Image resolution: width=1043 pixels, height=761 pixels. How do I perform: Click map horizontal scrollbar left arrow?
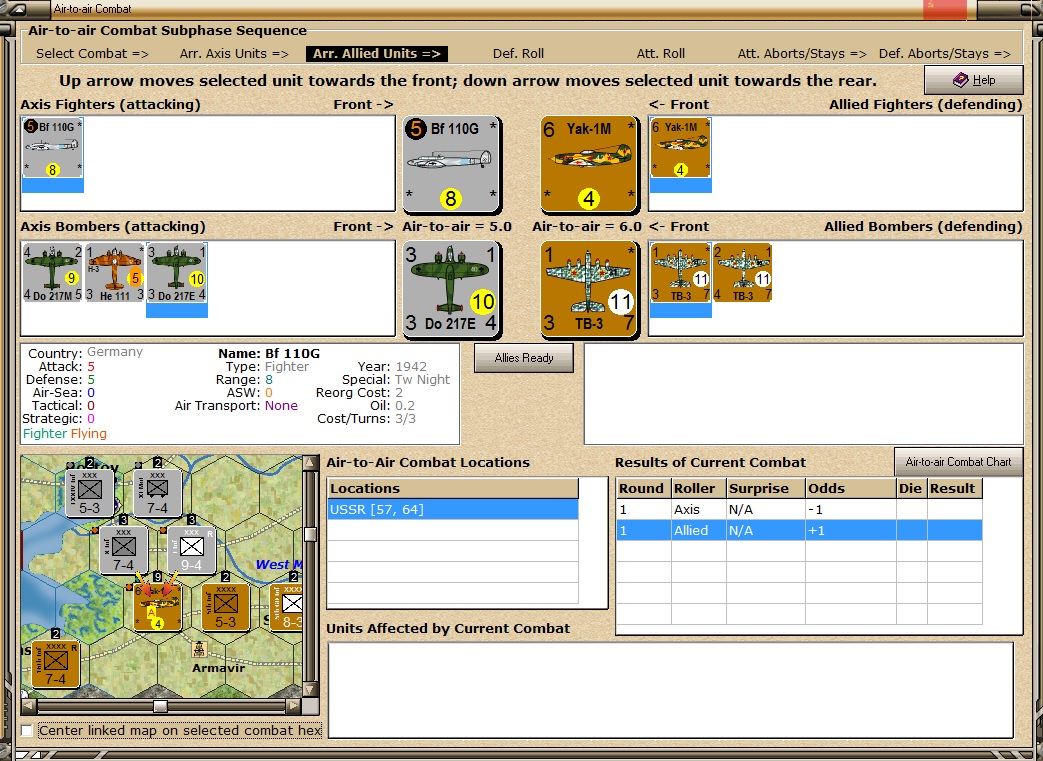click(x=29, y=706)
